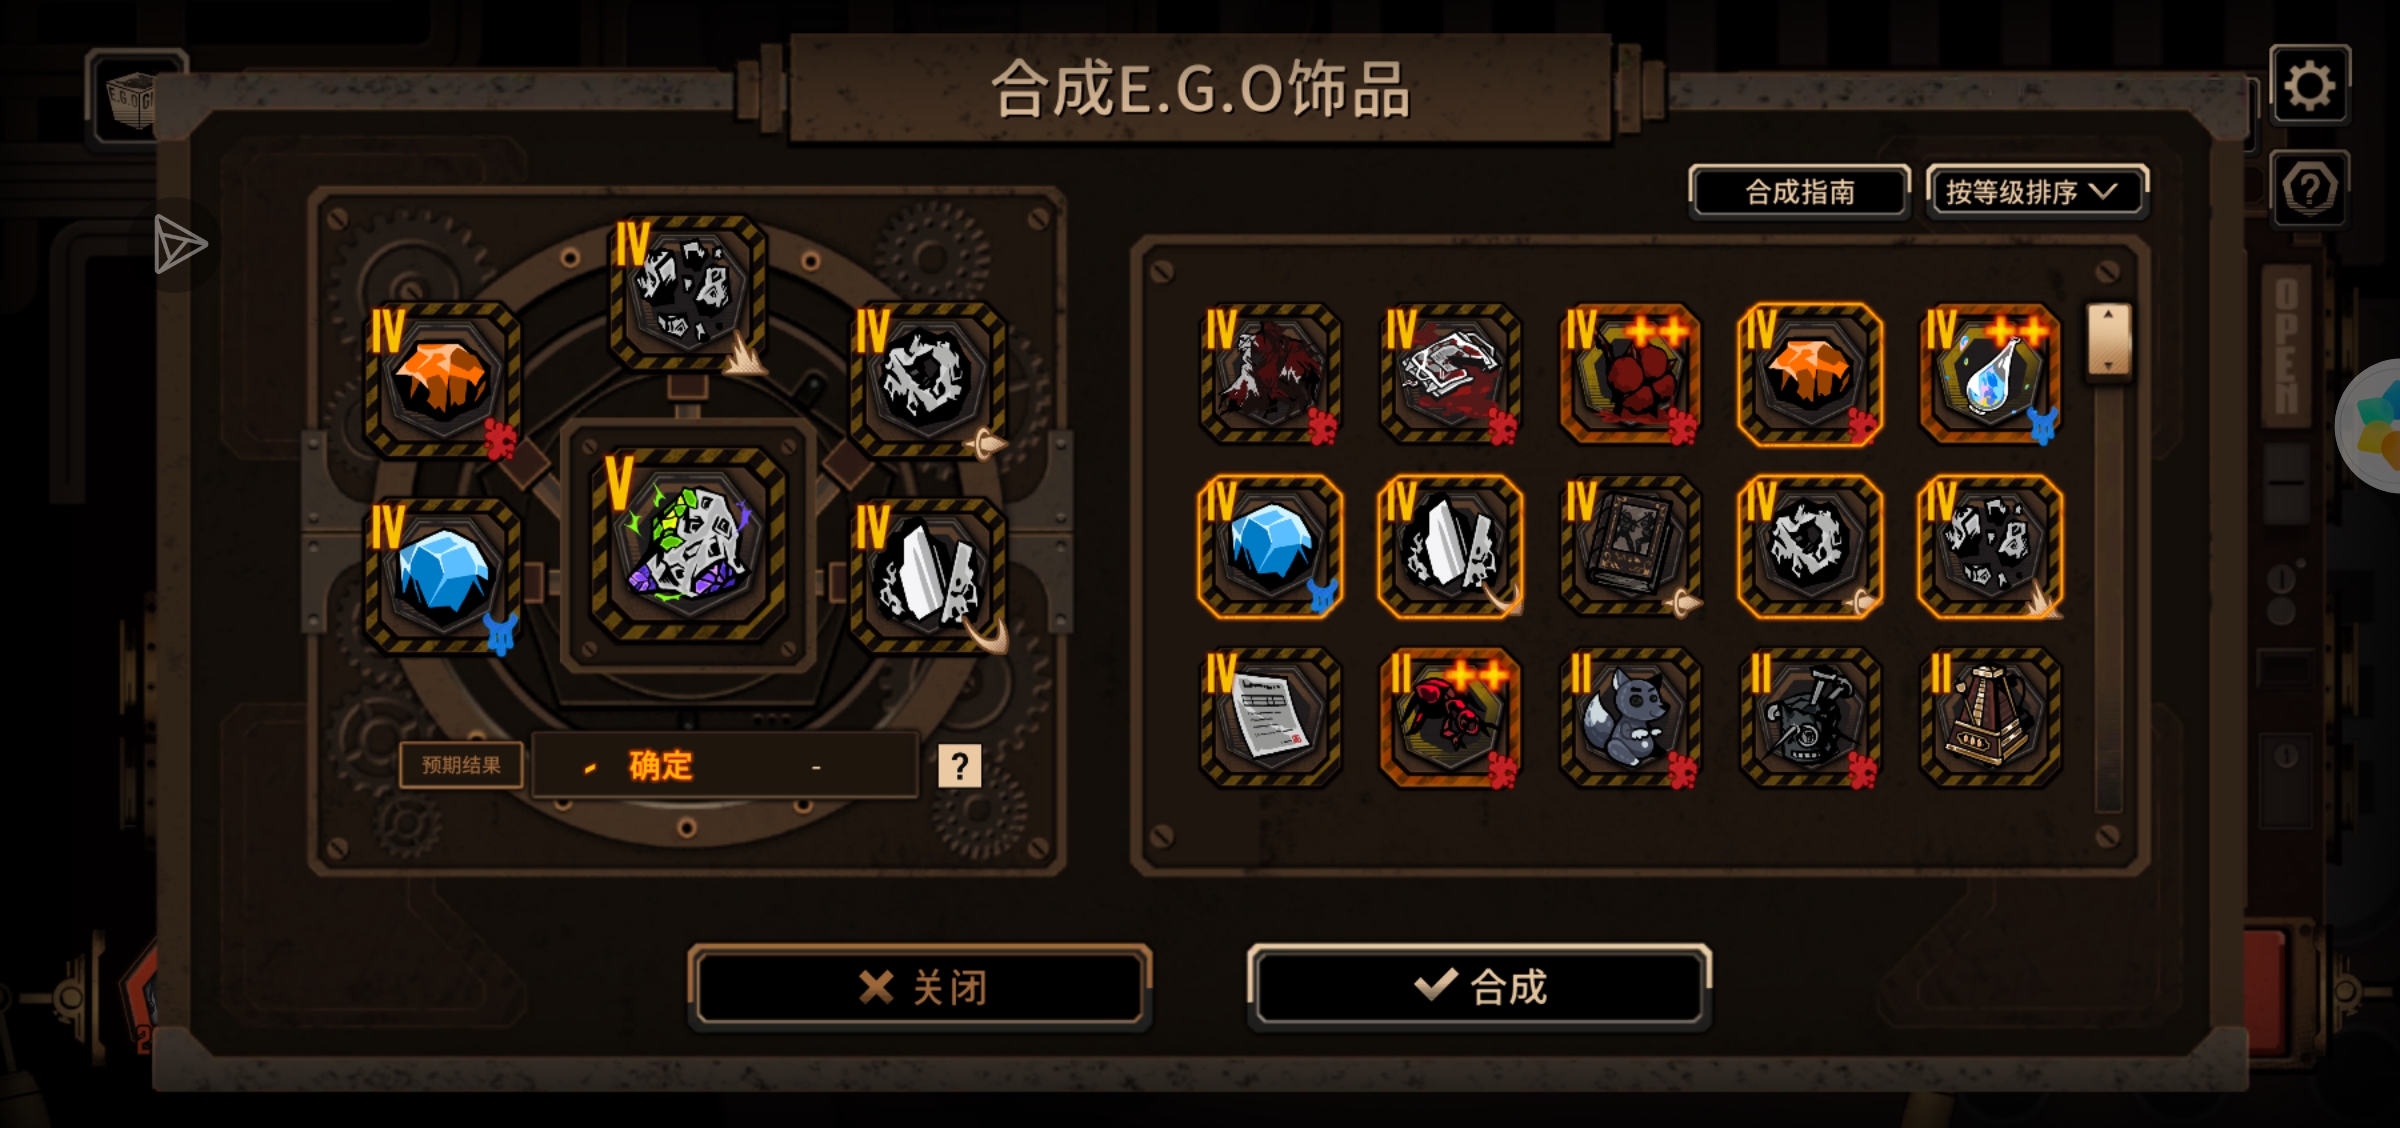
Task: Choose the water droplet tier IV gift
Action: [1990, 373]
